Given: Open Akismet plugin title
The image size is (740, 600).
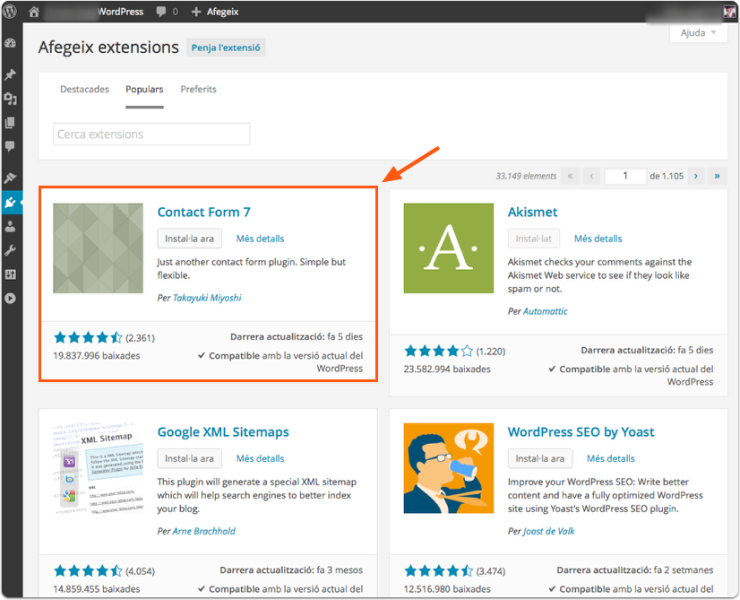Looking at the screenshot, I should pos(532,212).
